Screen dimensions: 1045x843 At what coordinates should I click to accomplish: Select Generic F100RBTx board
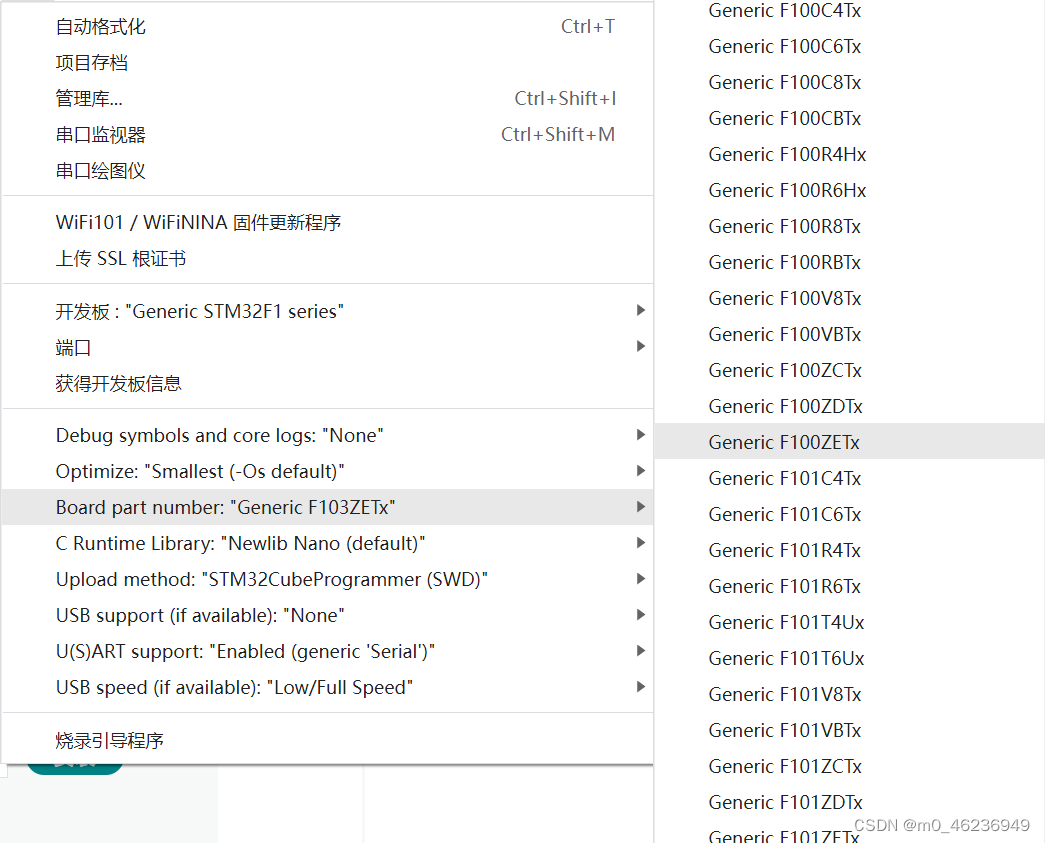tap(850, 263)
